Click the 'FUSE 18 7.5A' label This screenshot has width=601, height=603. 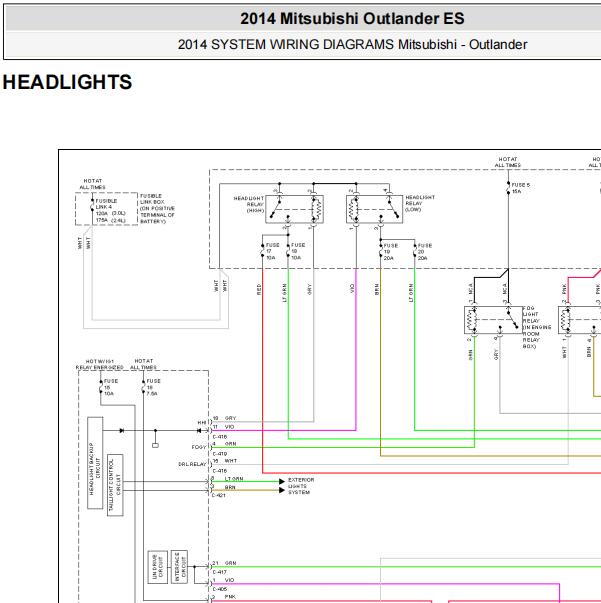click(153, 387)
